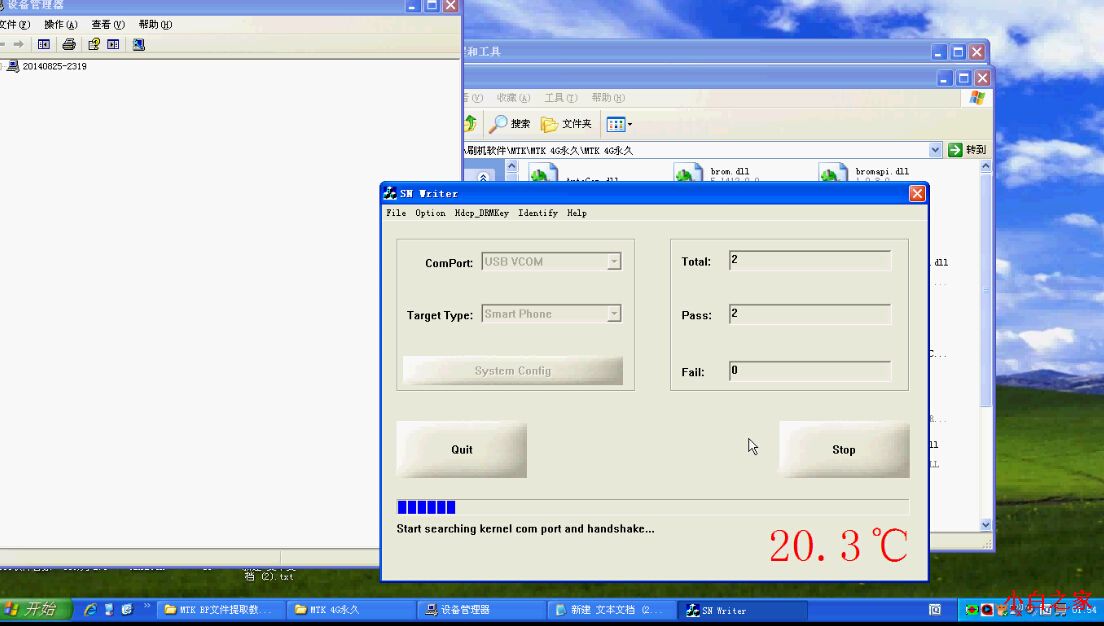The image size is (1104, 626).
Task: Open the Explorer address bar dropdown arrow
Action: tap(934, 149)
